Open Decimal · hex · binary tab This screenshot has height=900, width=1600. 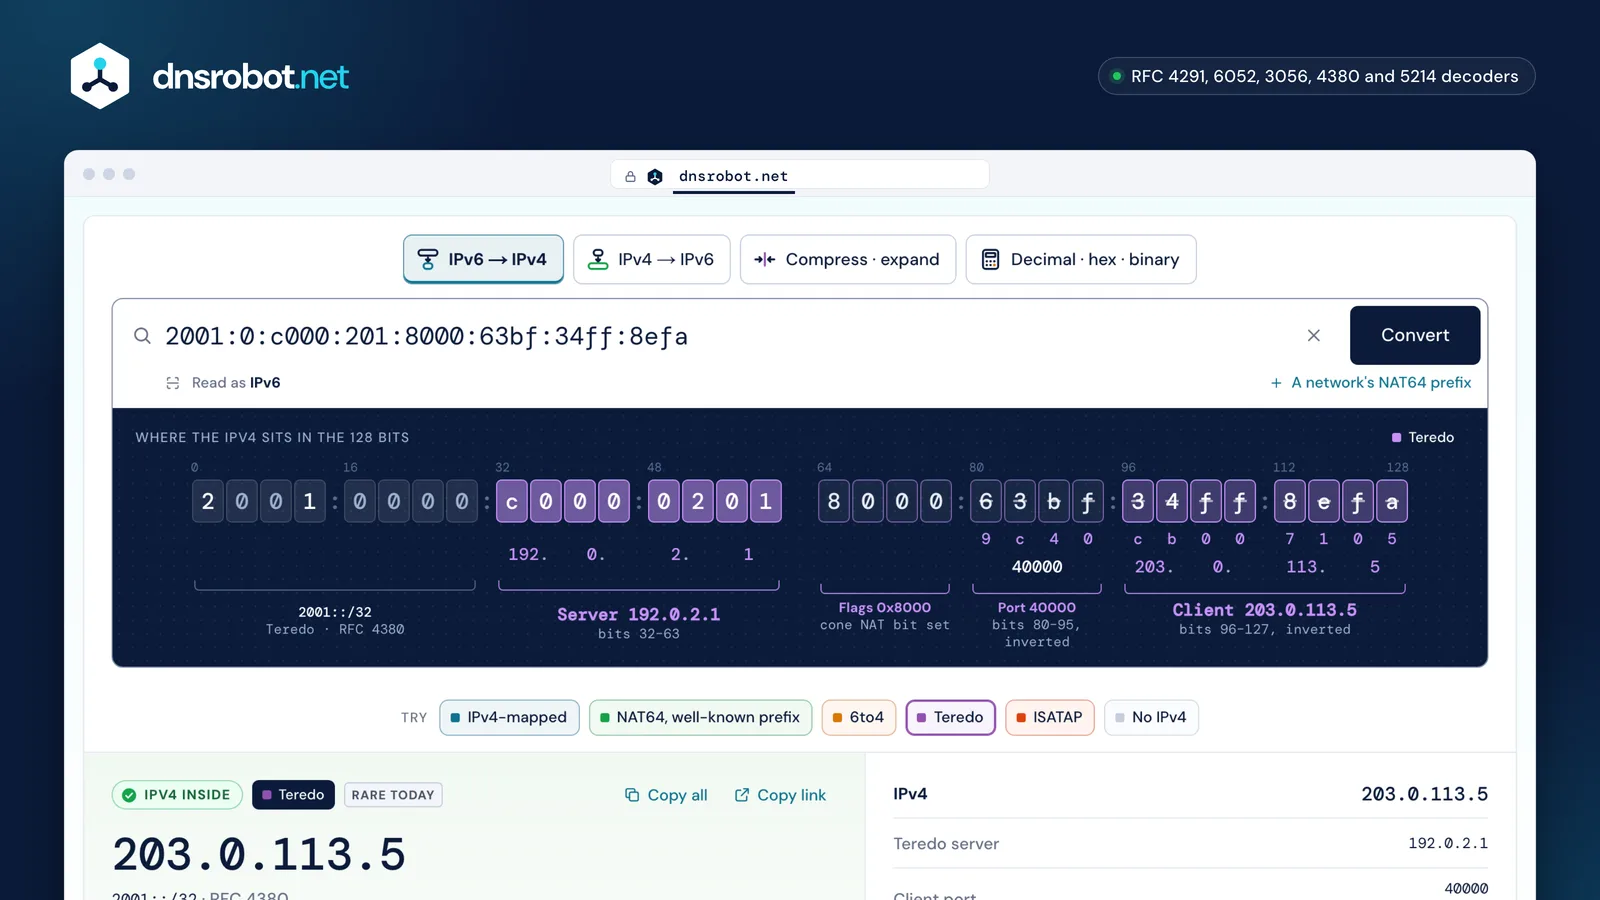pyautogui.click(x=1081, y=259)
